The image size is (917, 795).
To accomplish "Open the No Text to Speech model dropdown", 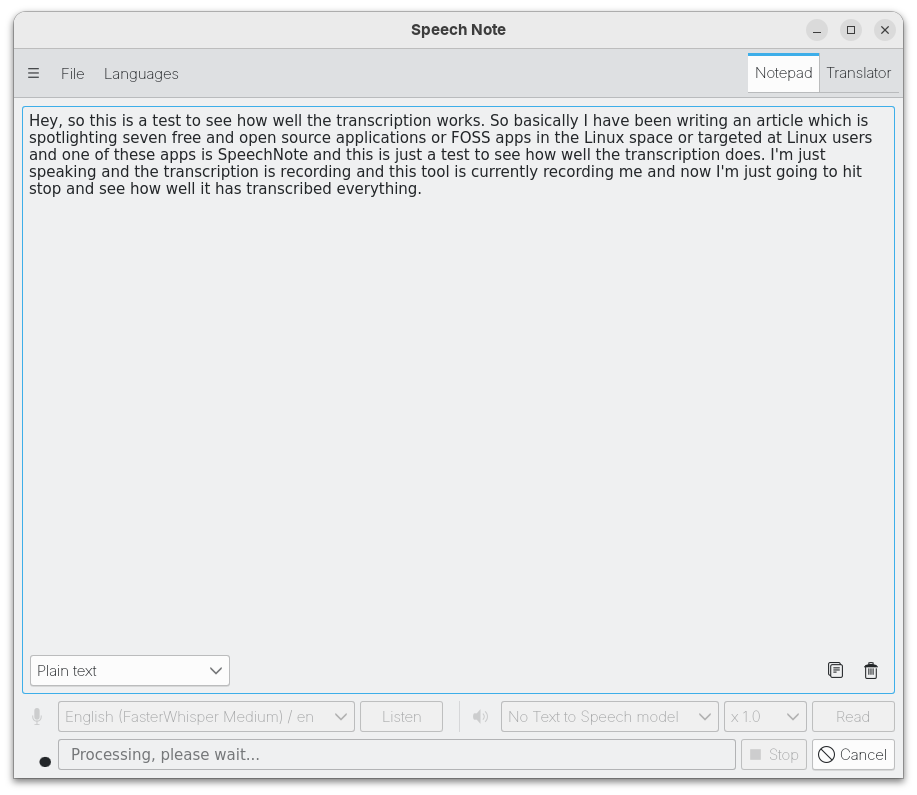I will point(609,717).
